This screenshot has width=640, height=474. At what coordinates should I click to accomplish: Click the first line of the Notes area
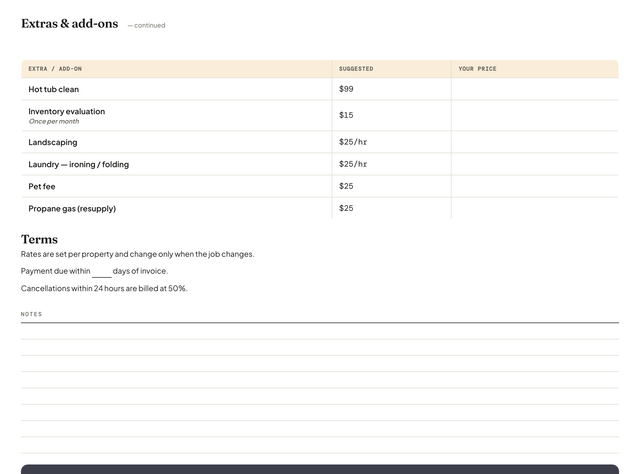tap(320, 331)
